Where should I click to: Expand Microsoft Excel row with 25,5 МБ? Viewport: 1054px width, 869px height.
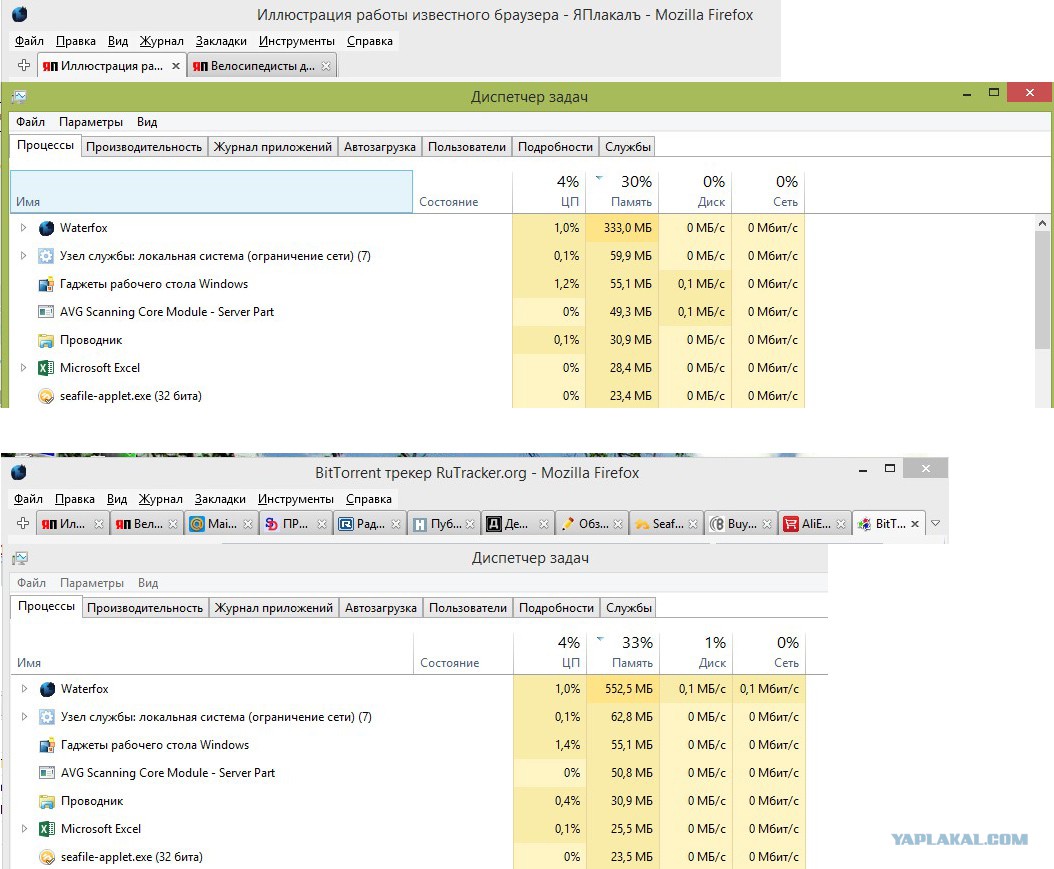(24, 829)
